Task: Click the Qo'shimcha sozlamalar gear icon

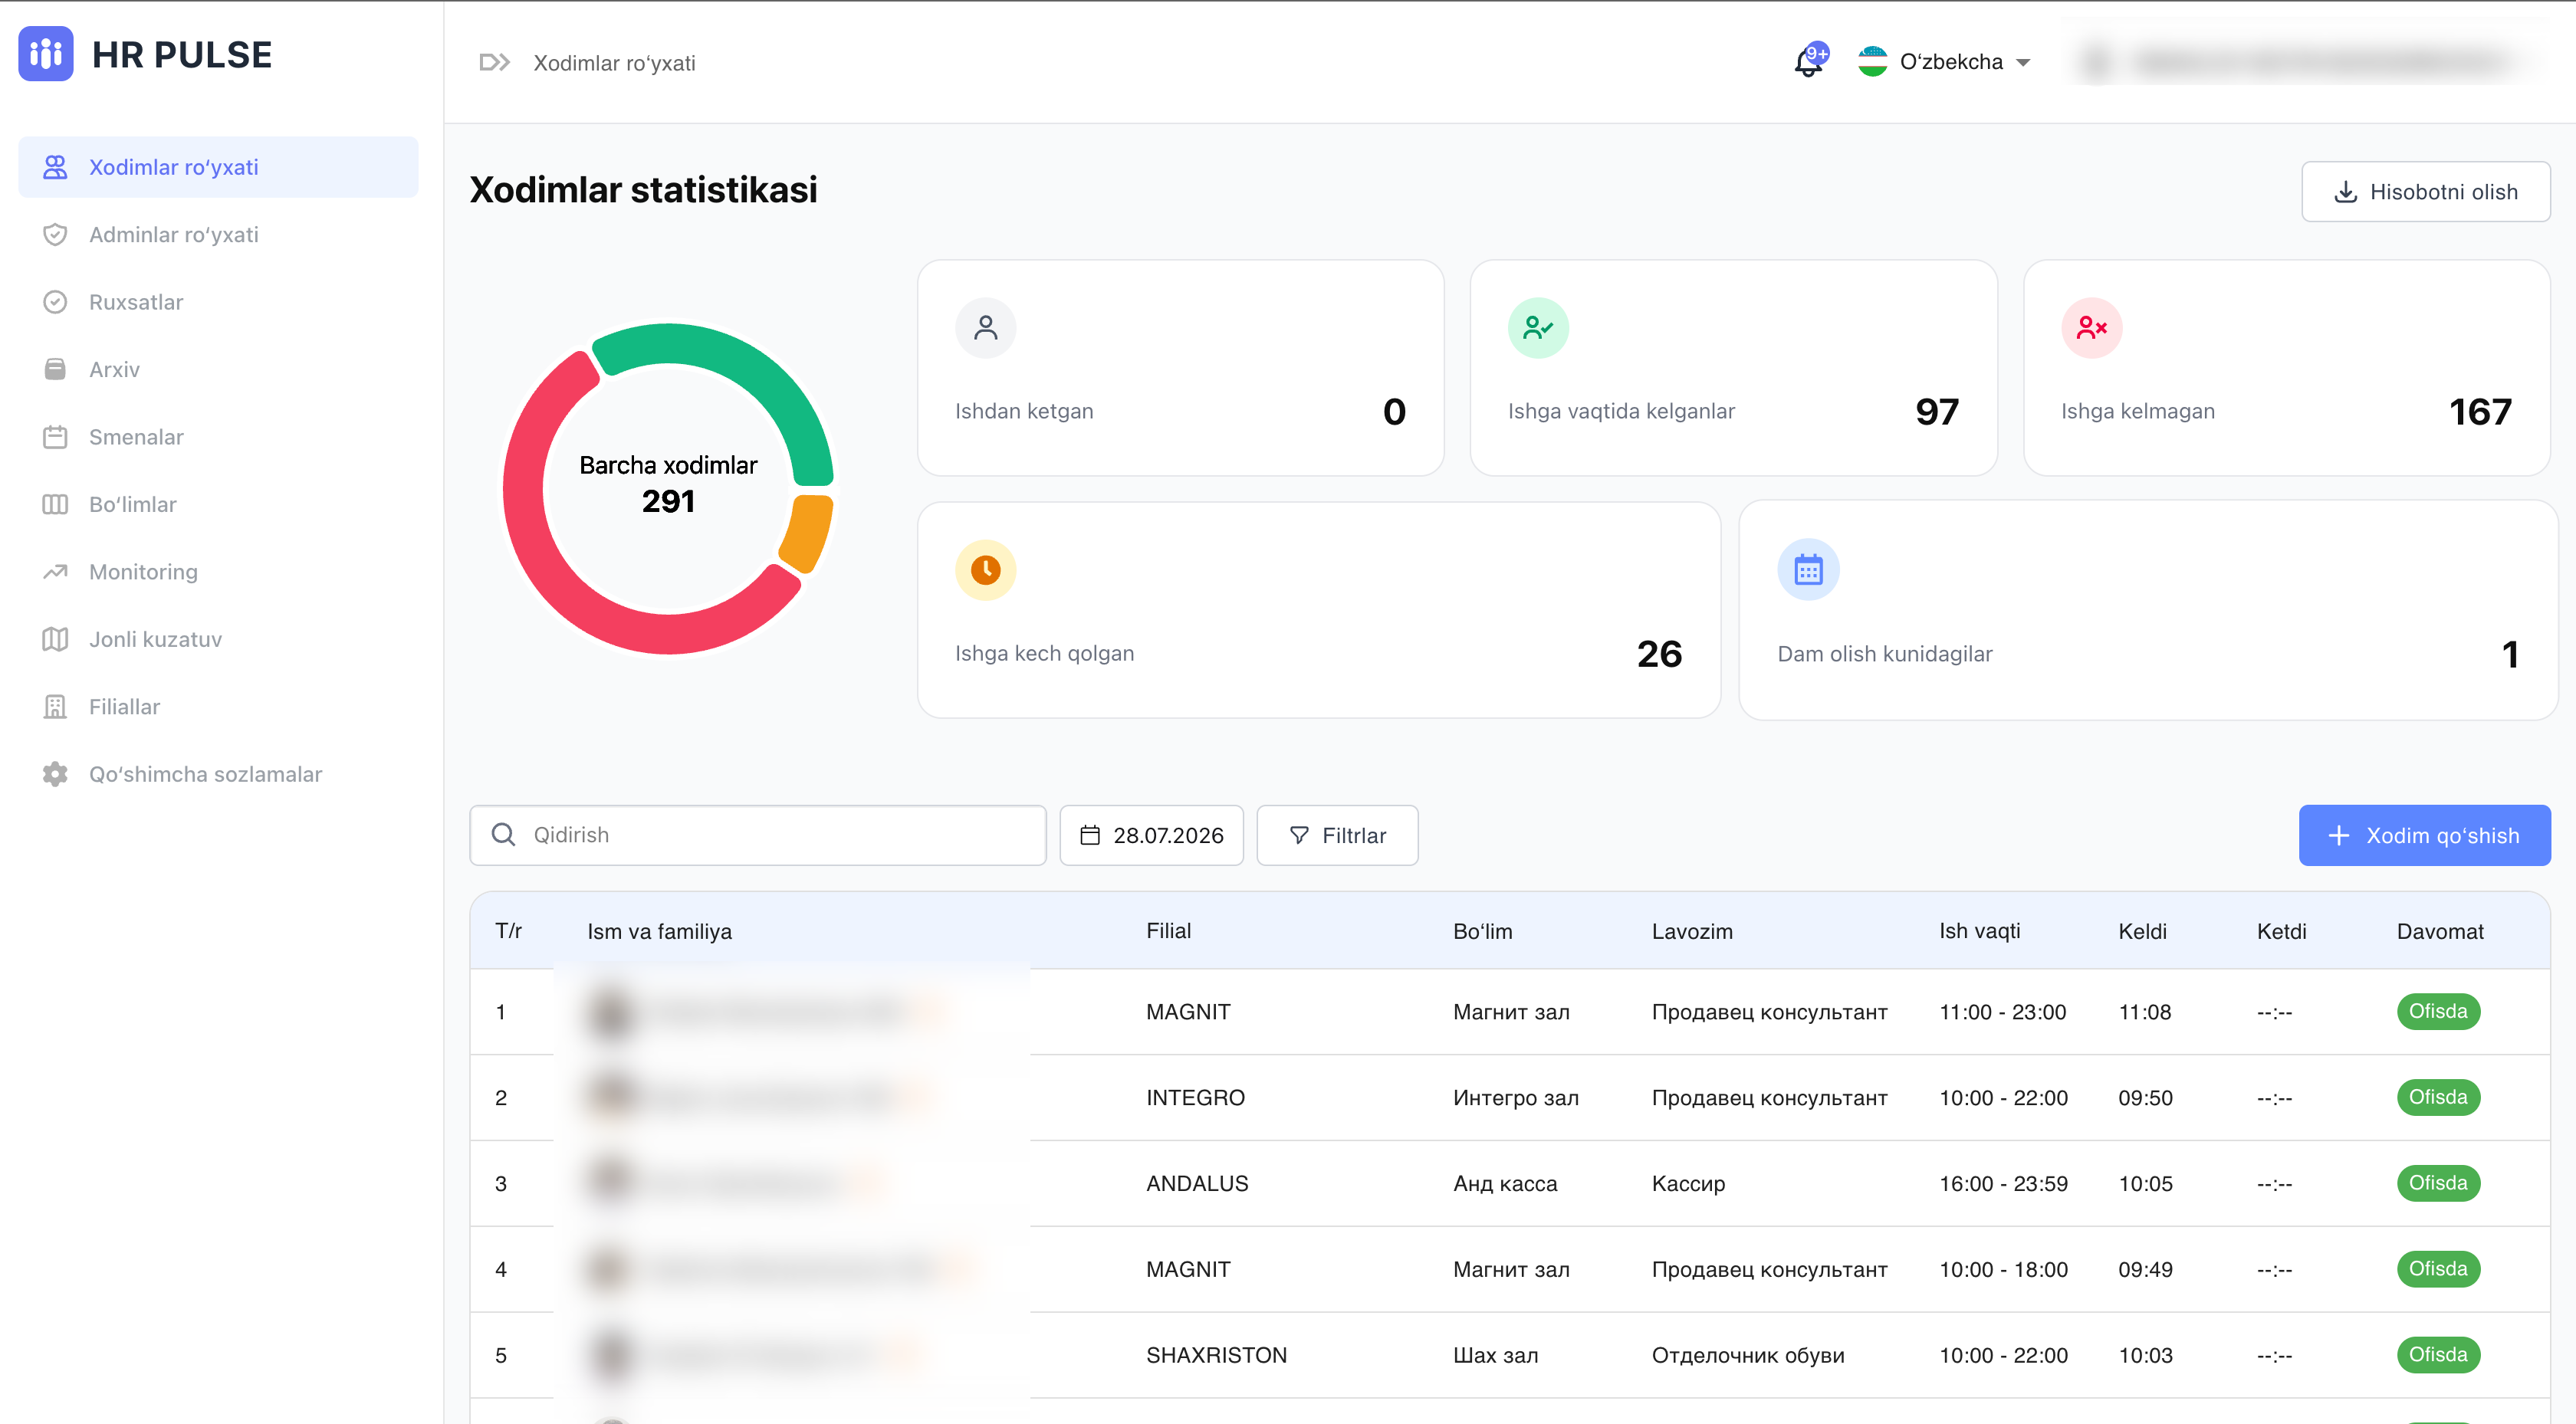Action: point(55,774)
